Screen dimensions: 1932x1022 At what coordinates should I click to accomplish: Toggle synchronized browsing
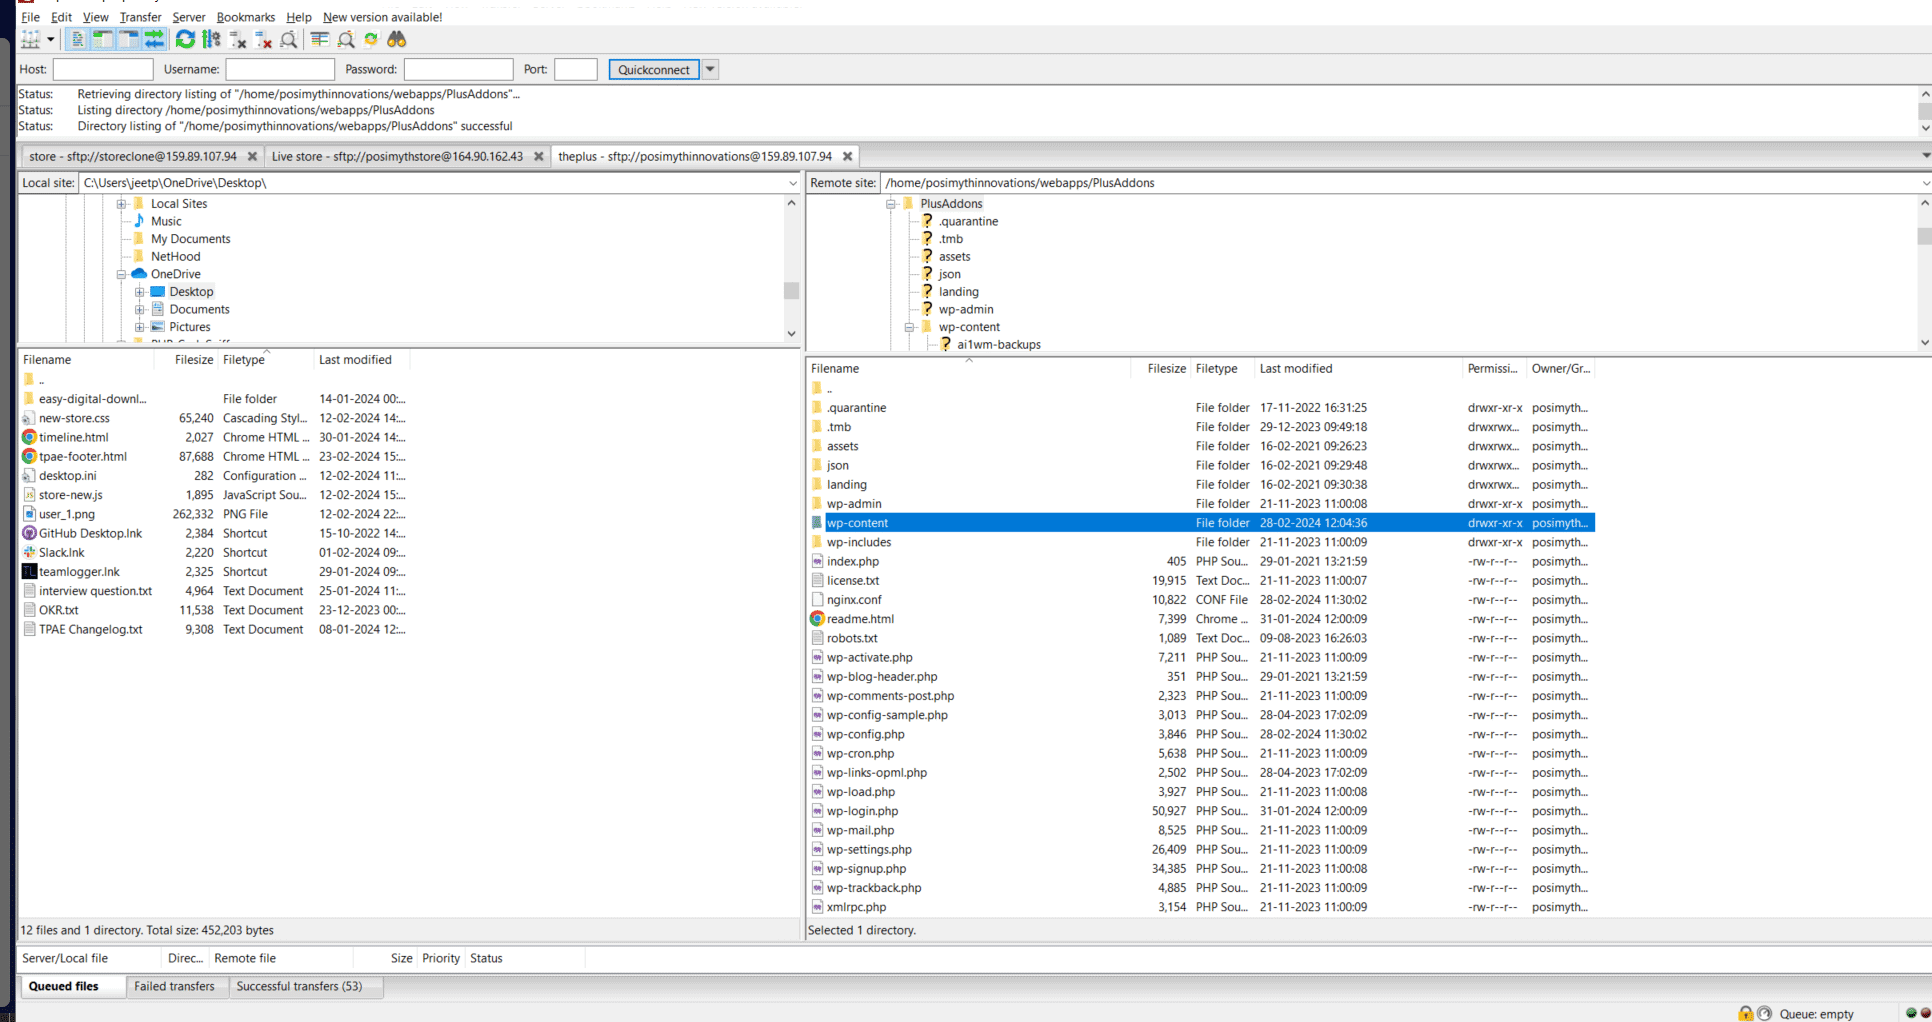371,39
